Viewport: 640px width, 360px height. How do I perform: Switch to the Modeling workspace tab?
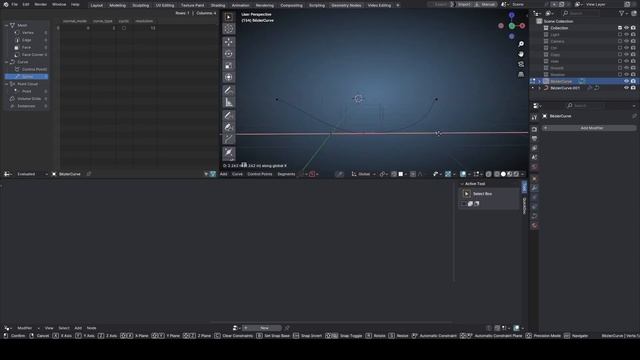click(x=118, y=5)
